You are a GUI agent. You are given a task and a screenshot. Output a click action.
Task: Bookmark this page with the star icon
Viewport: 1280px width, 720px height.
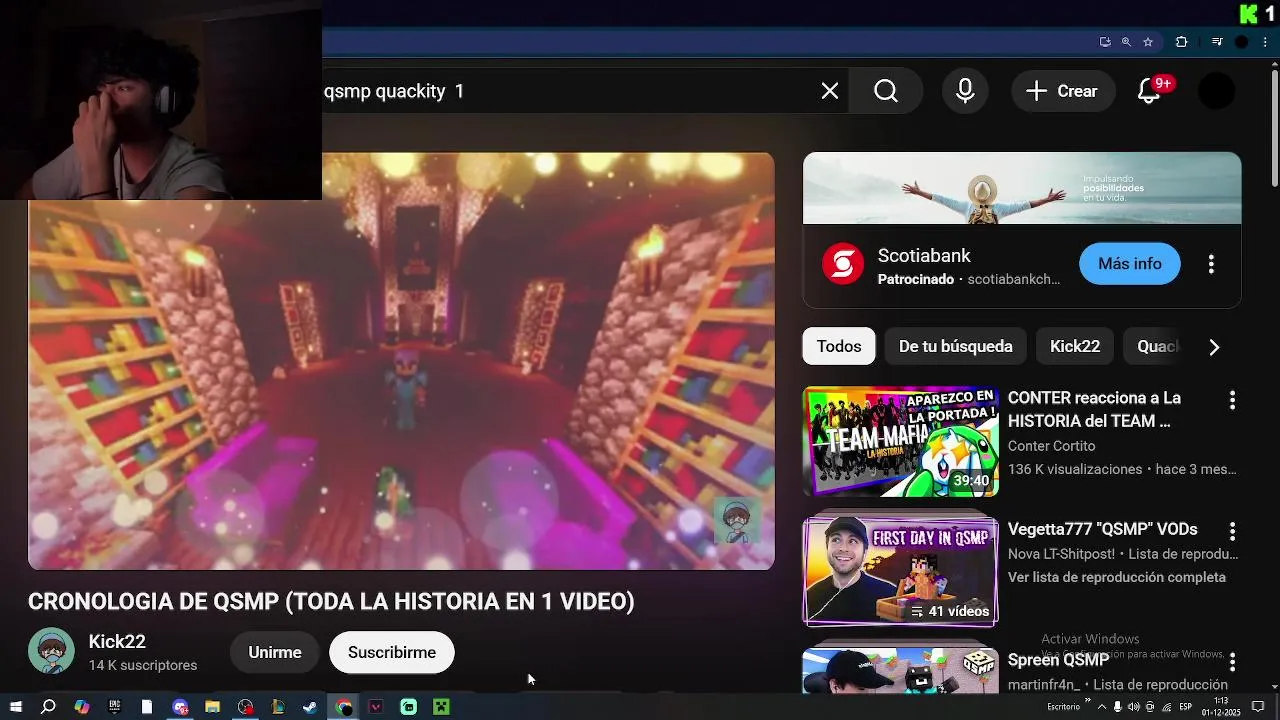tap(1148, 42)
